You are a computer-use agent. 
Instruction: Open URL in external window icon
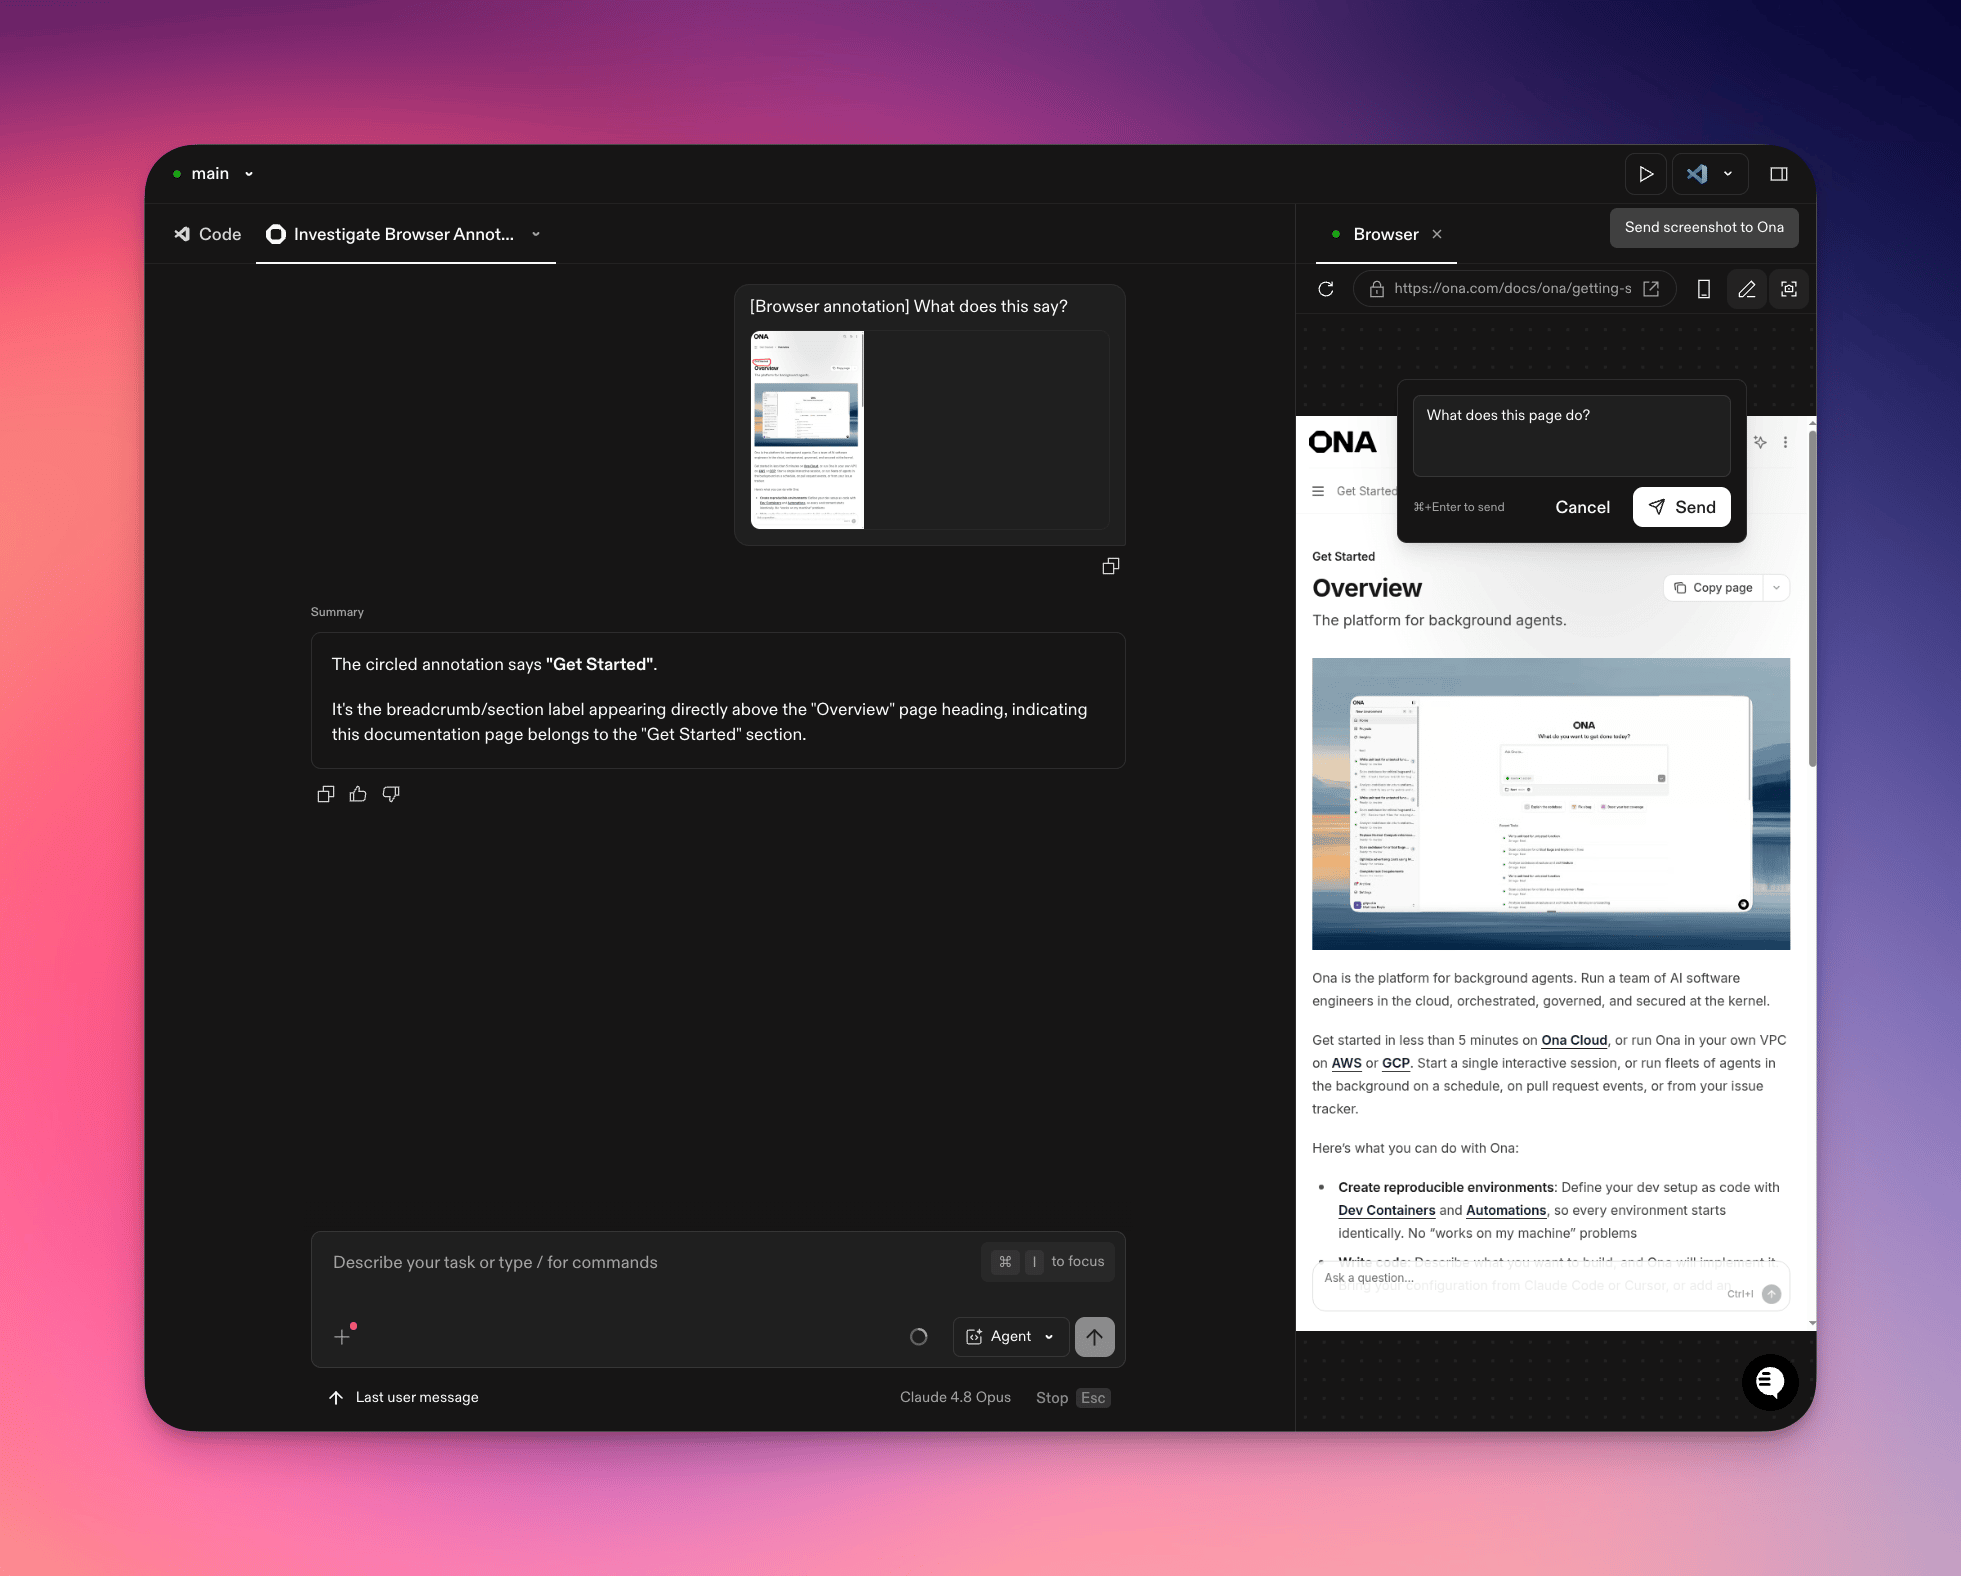[1651, 289]
